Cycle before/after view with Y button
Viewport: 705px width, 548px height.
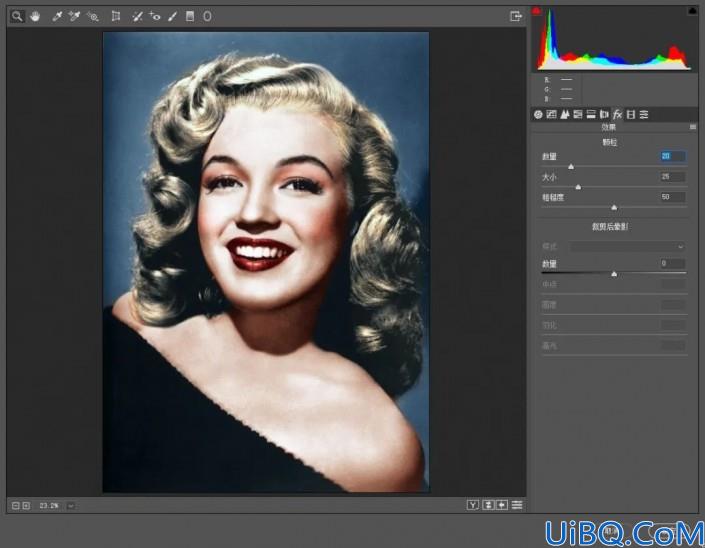coord(473,505)
